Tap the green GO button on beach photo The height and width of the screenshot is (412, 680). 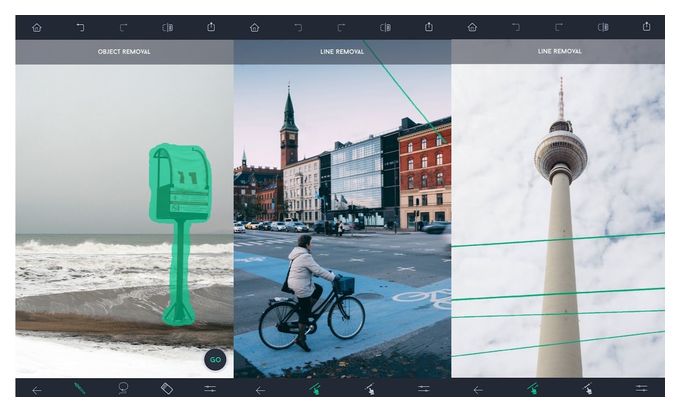click(215, 359)
